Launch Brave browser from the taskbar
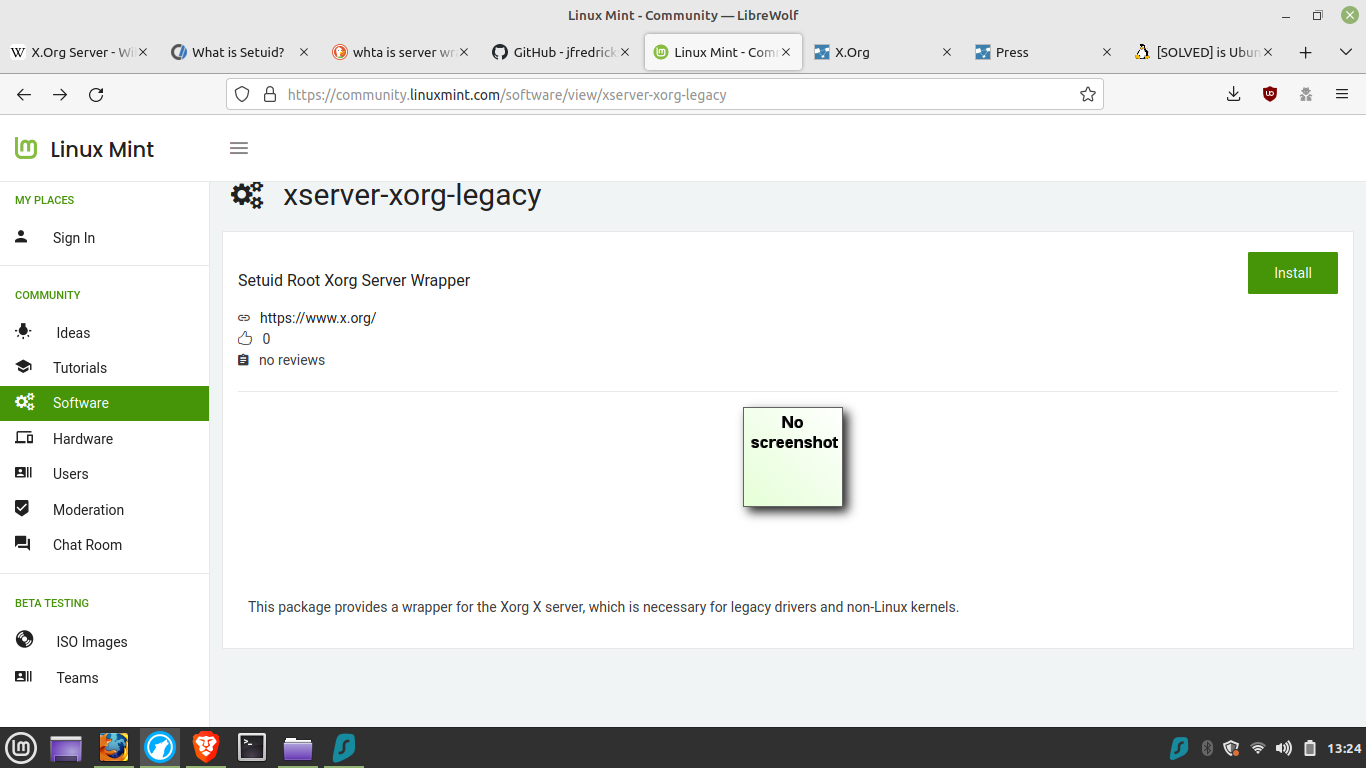 tap(206, 748)
